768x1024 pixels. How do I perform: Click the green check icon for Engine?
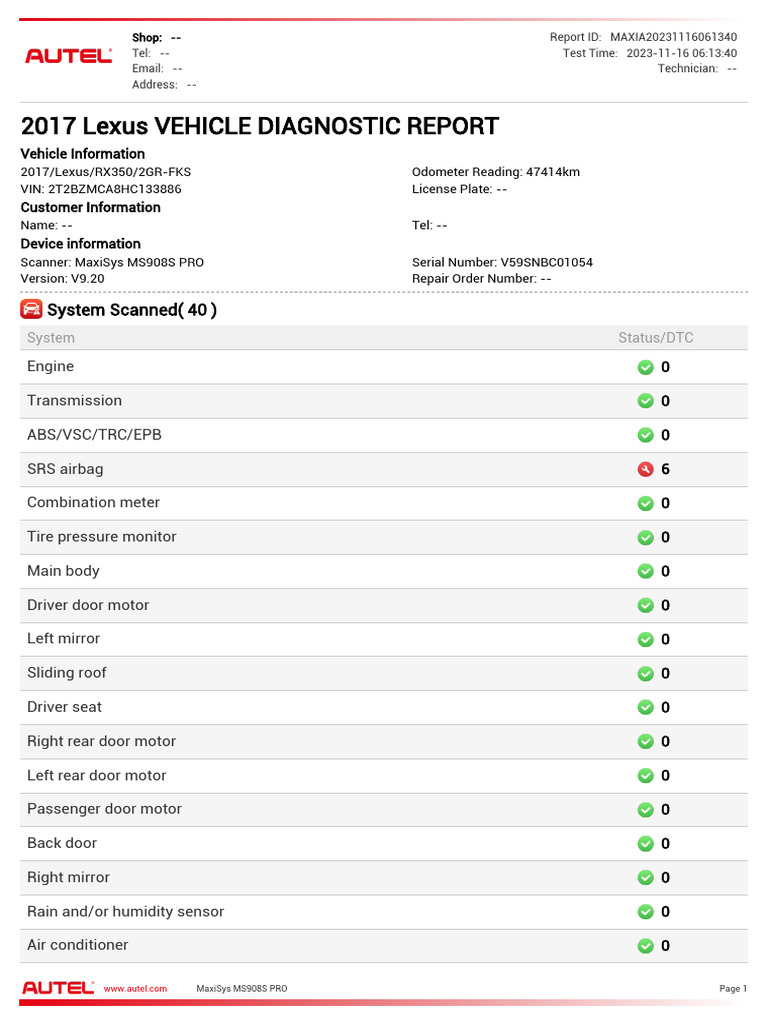[645, 367]
